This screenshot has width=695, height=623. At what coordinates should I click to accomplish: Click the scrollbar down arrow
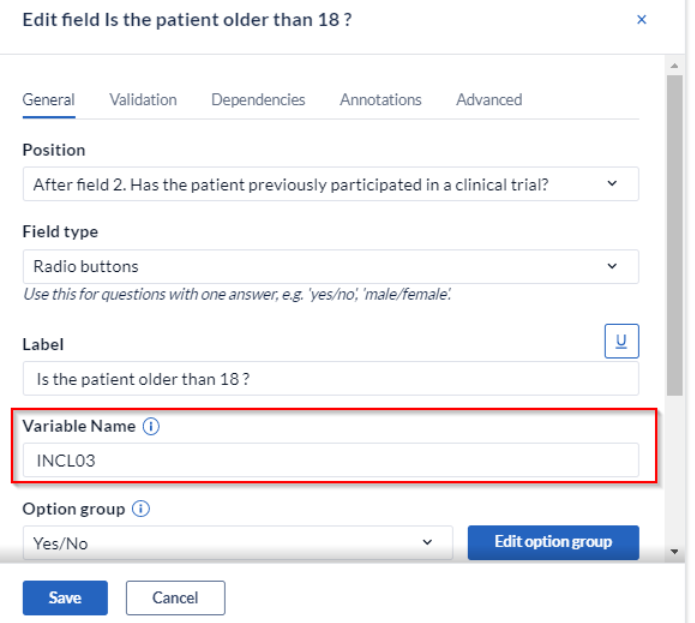[675, 552]
